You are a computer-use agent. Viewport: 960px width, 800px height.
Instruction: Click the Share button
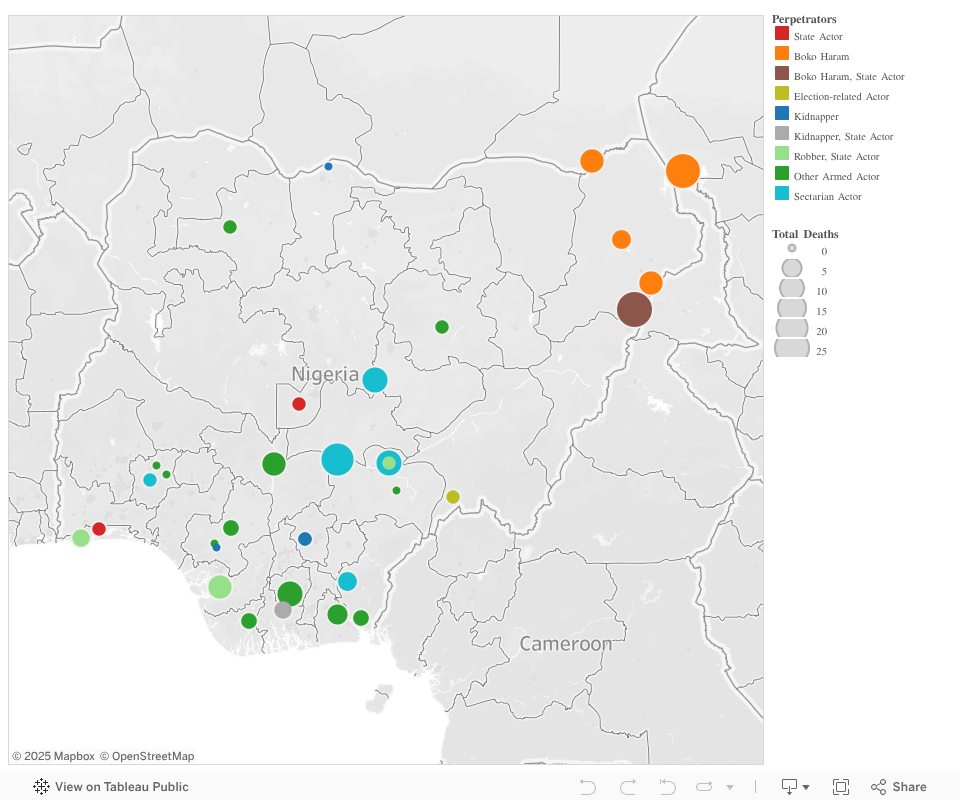coord(898,787)
